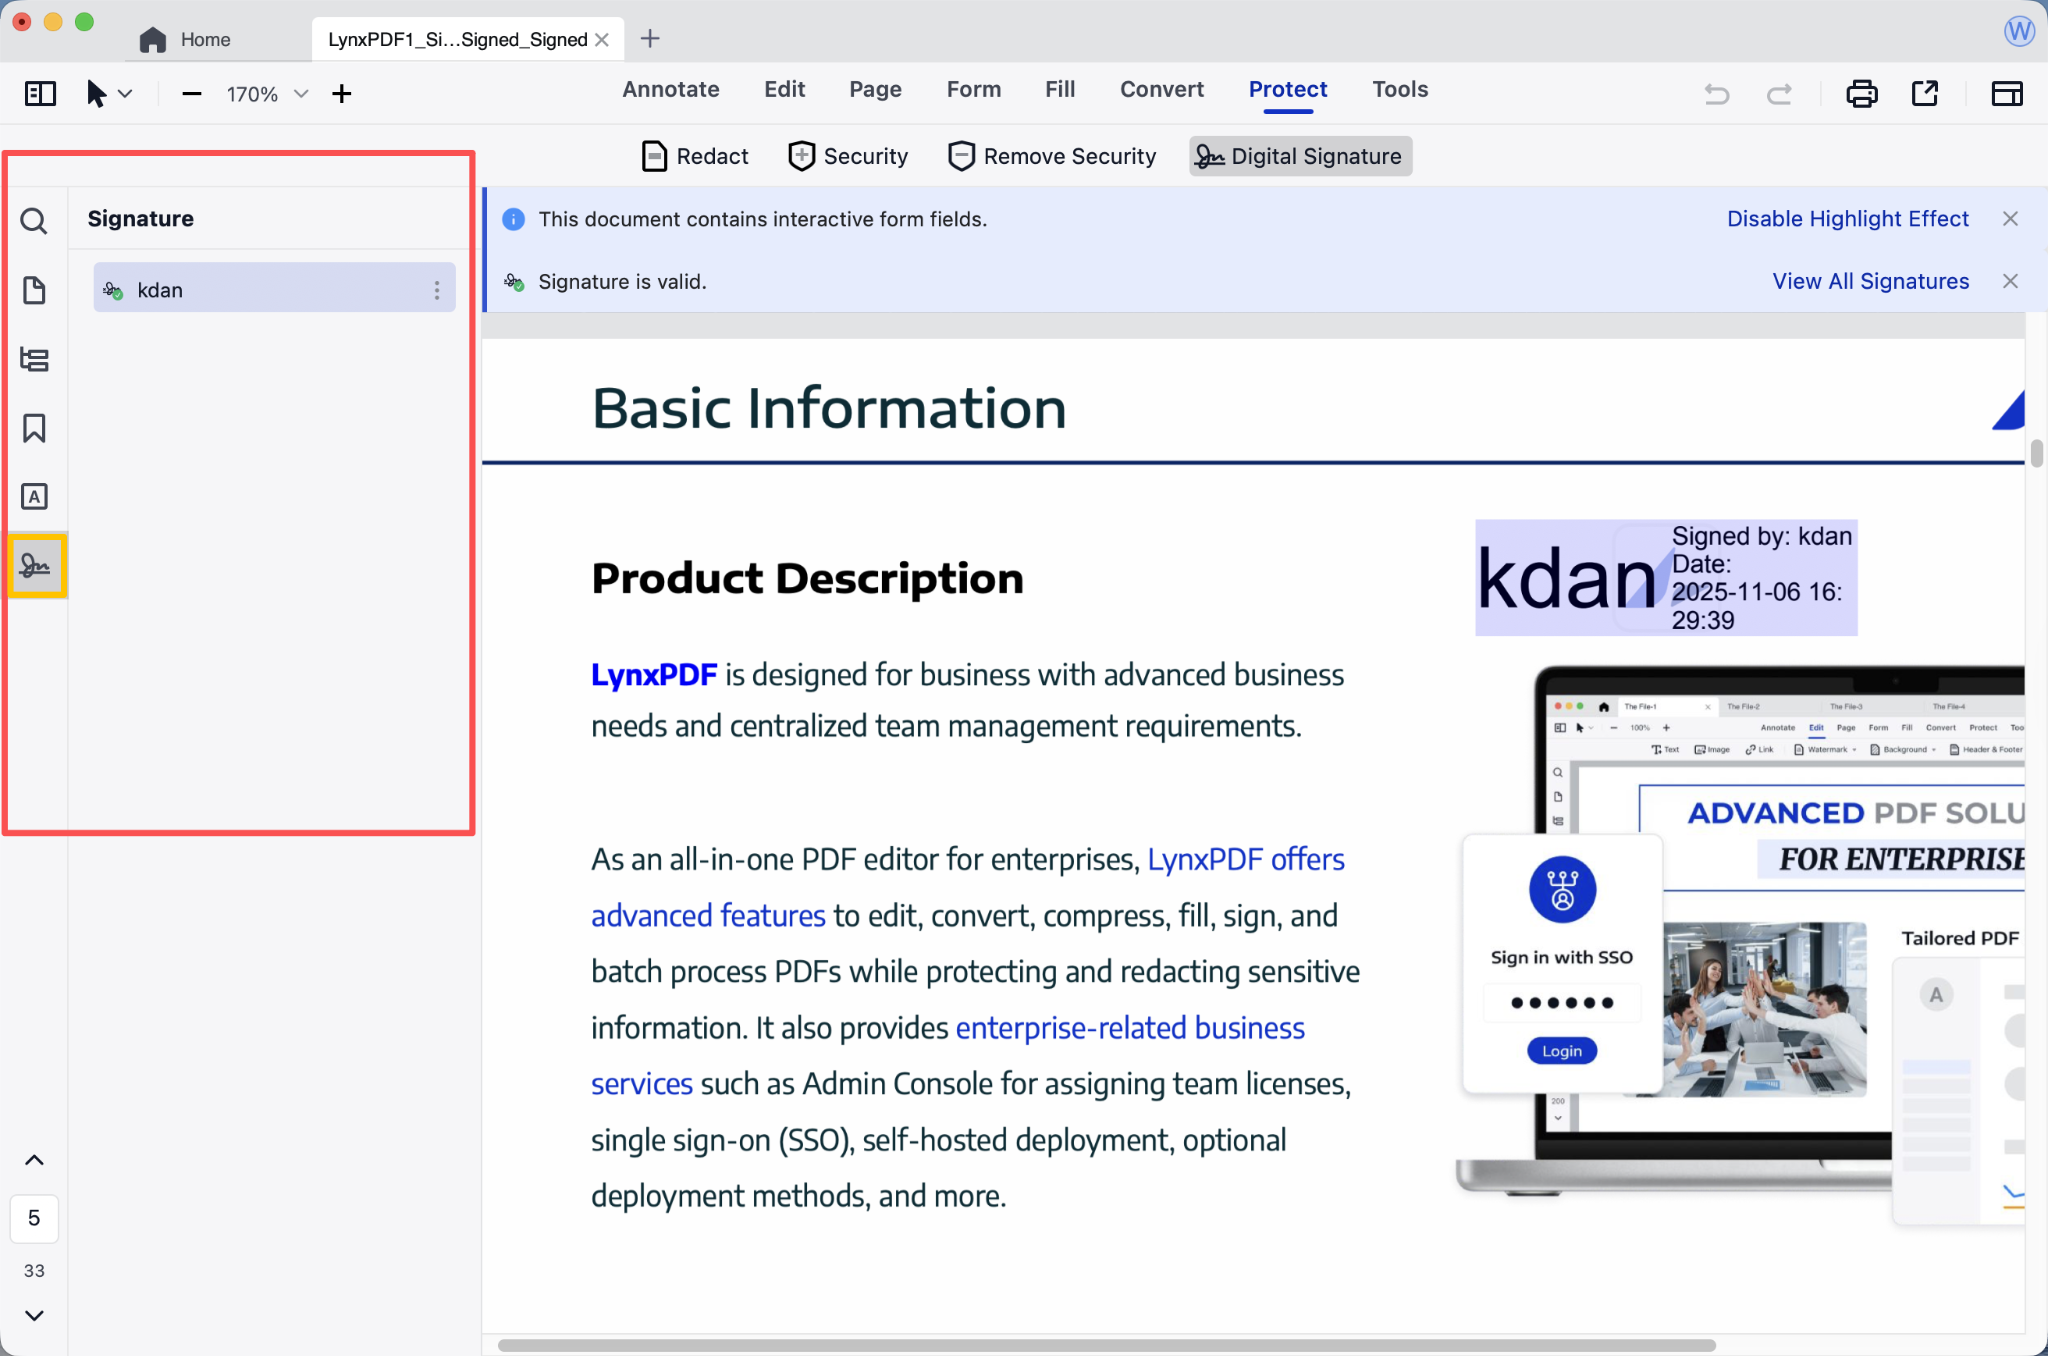Open the annotations list panel
This screenshot has width=2048, height=1356.
tap(34, 497)
